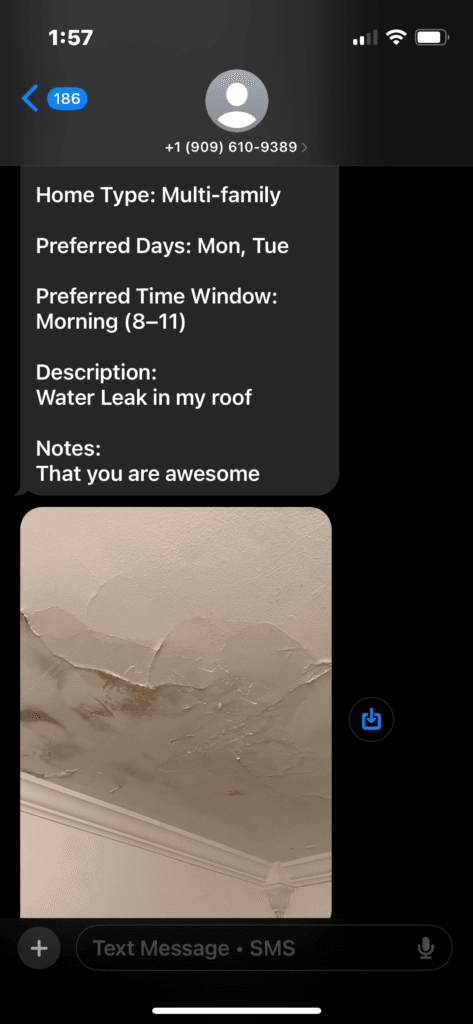Tap the cellular signal bars
Viewport: 473px width, 1024px height.
pos(366,39)
